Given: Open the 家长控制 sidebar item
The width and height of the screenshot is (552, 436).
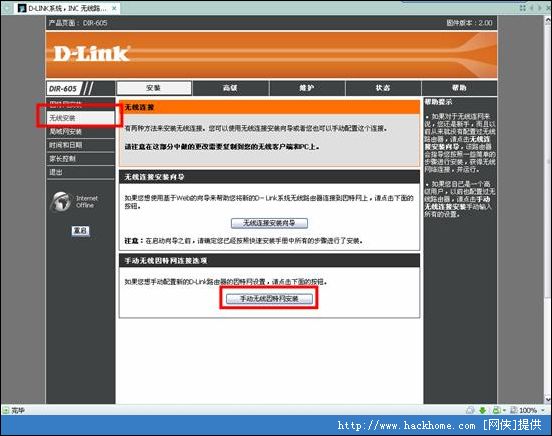Looking at the screenshot, I should pos(81,159).
